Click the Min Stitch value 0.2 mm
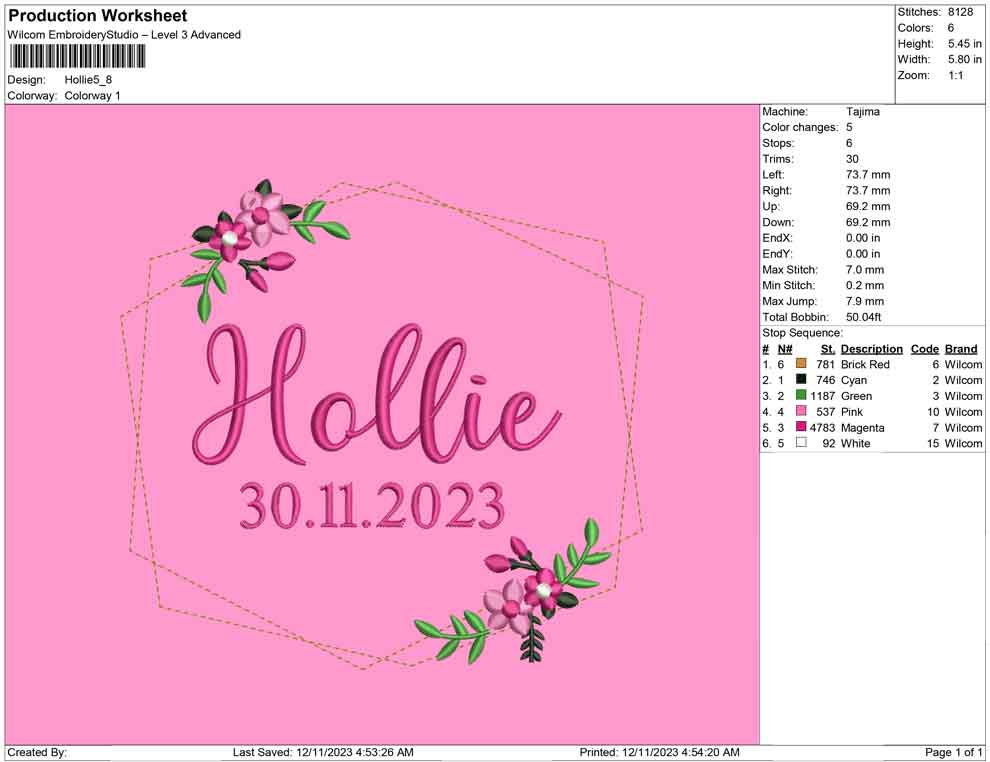990x762 pixels. coord(865,285)
